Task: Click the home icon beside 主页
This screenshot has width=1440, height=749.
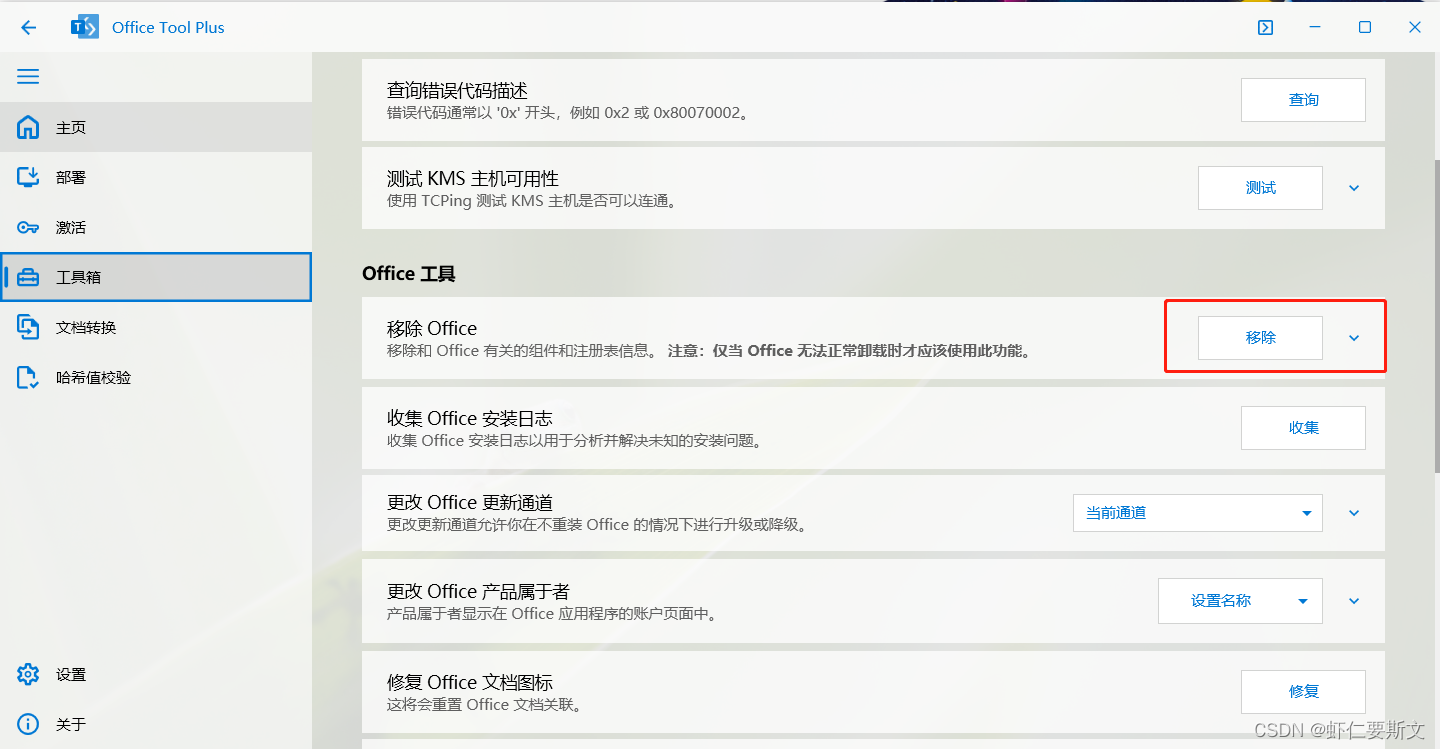Action: tap(28, 127)
